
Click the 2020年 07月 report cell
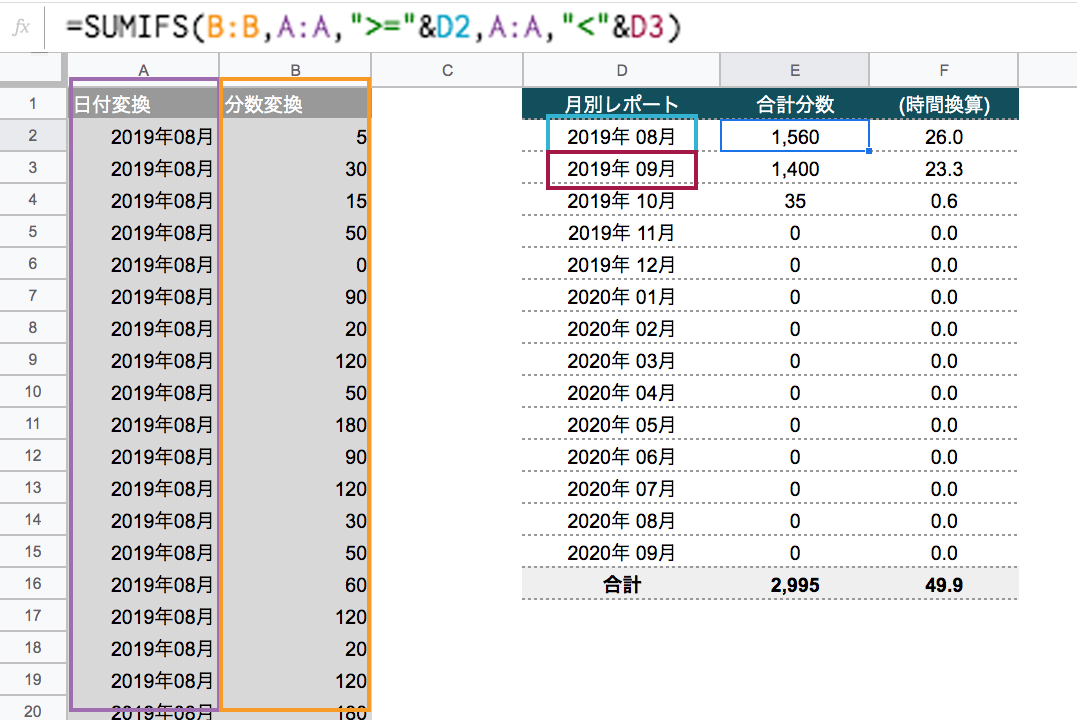(622, 488)
